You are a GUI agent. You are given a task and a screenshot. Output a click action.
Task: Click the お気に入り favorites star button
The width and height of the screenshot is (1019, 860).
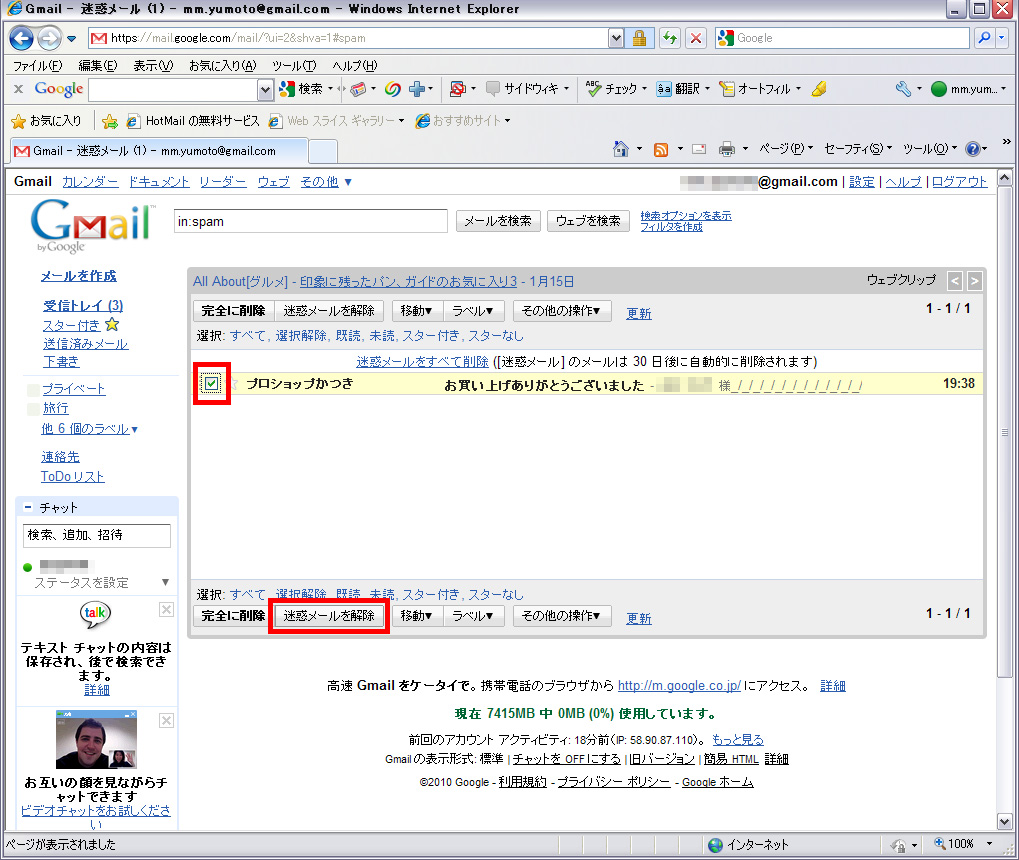47,121
